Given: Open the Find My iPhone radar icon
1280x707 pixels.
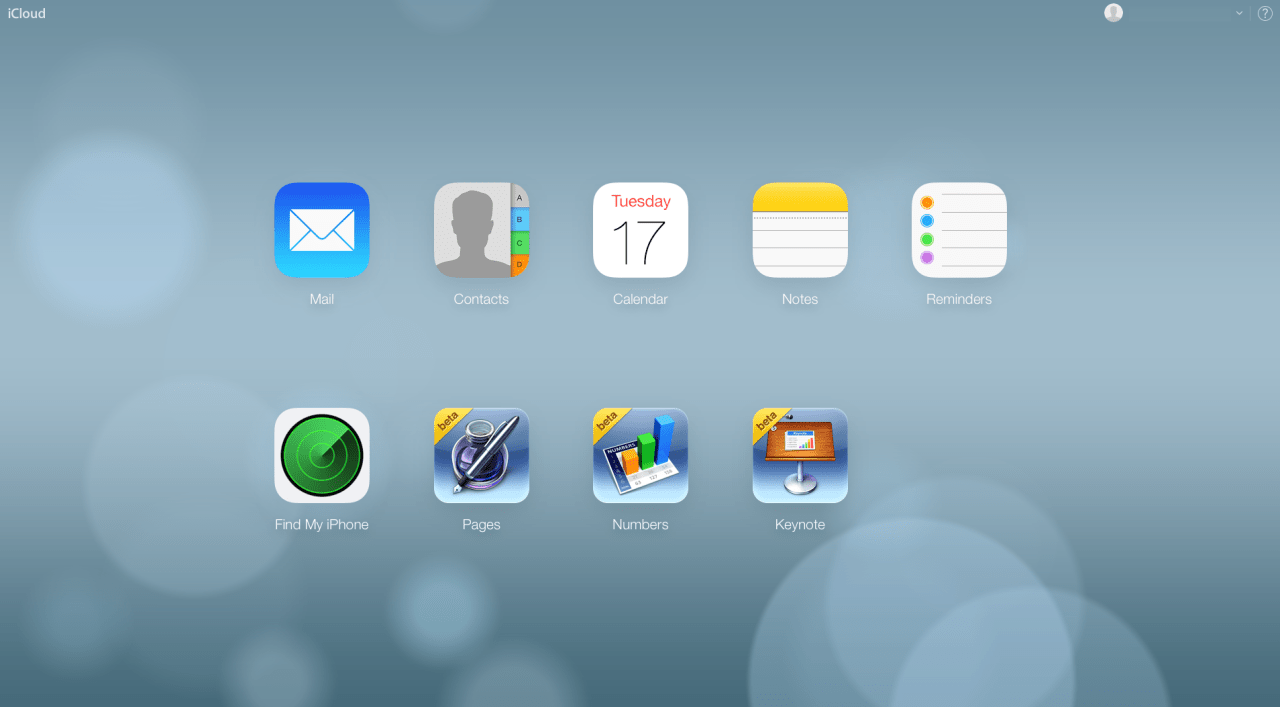Looking at the screenshot, I should (x=321, y=455).
